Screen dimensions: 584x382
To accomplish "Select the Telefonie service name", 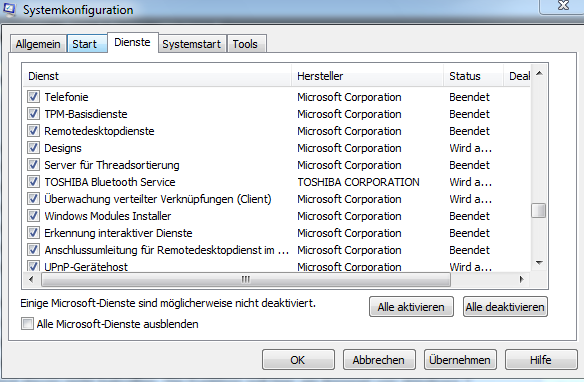I will (x=66, y=97).
